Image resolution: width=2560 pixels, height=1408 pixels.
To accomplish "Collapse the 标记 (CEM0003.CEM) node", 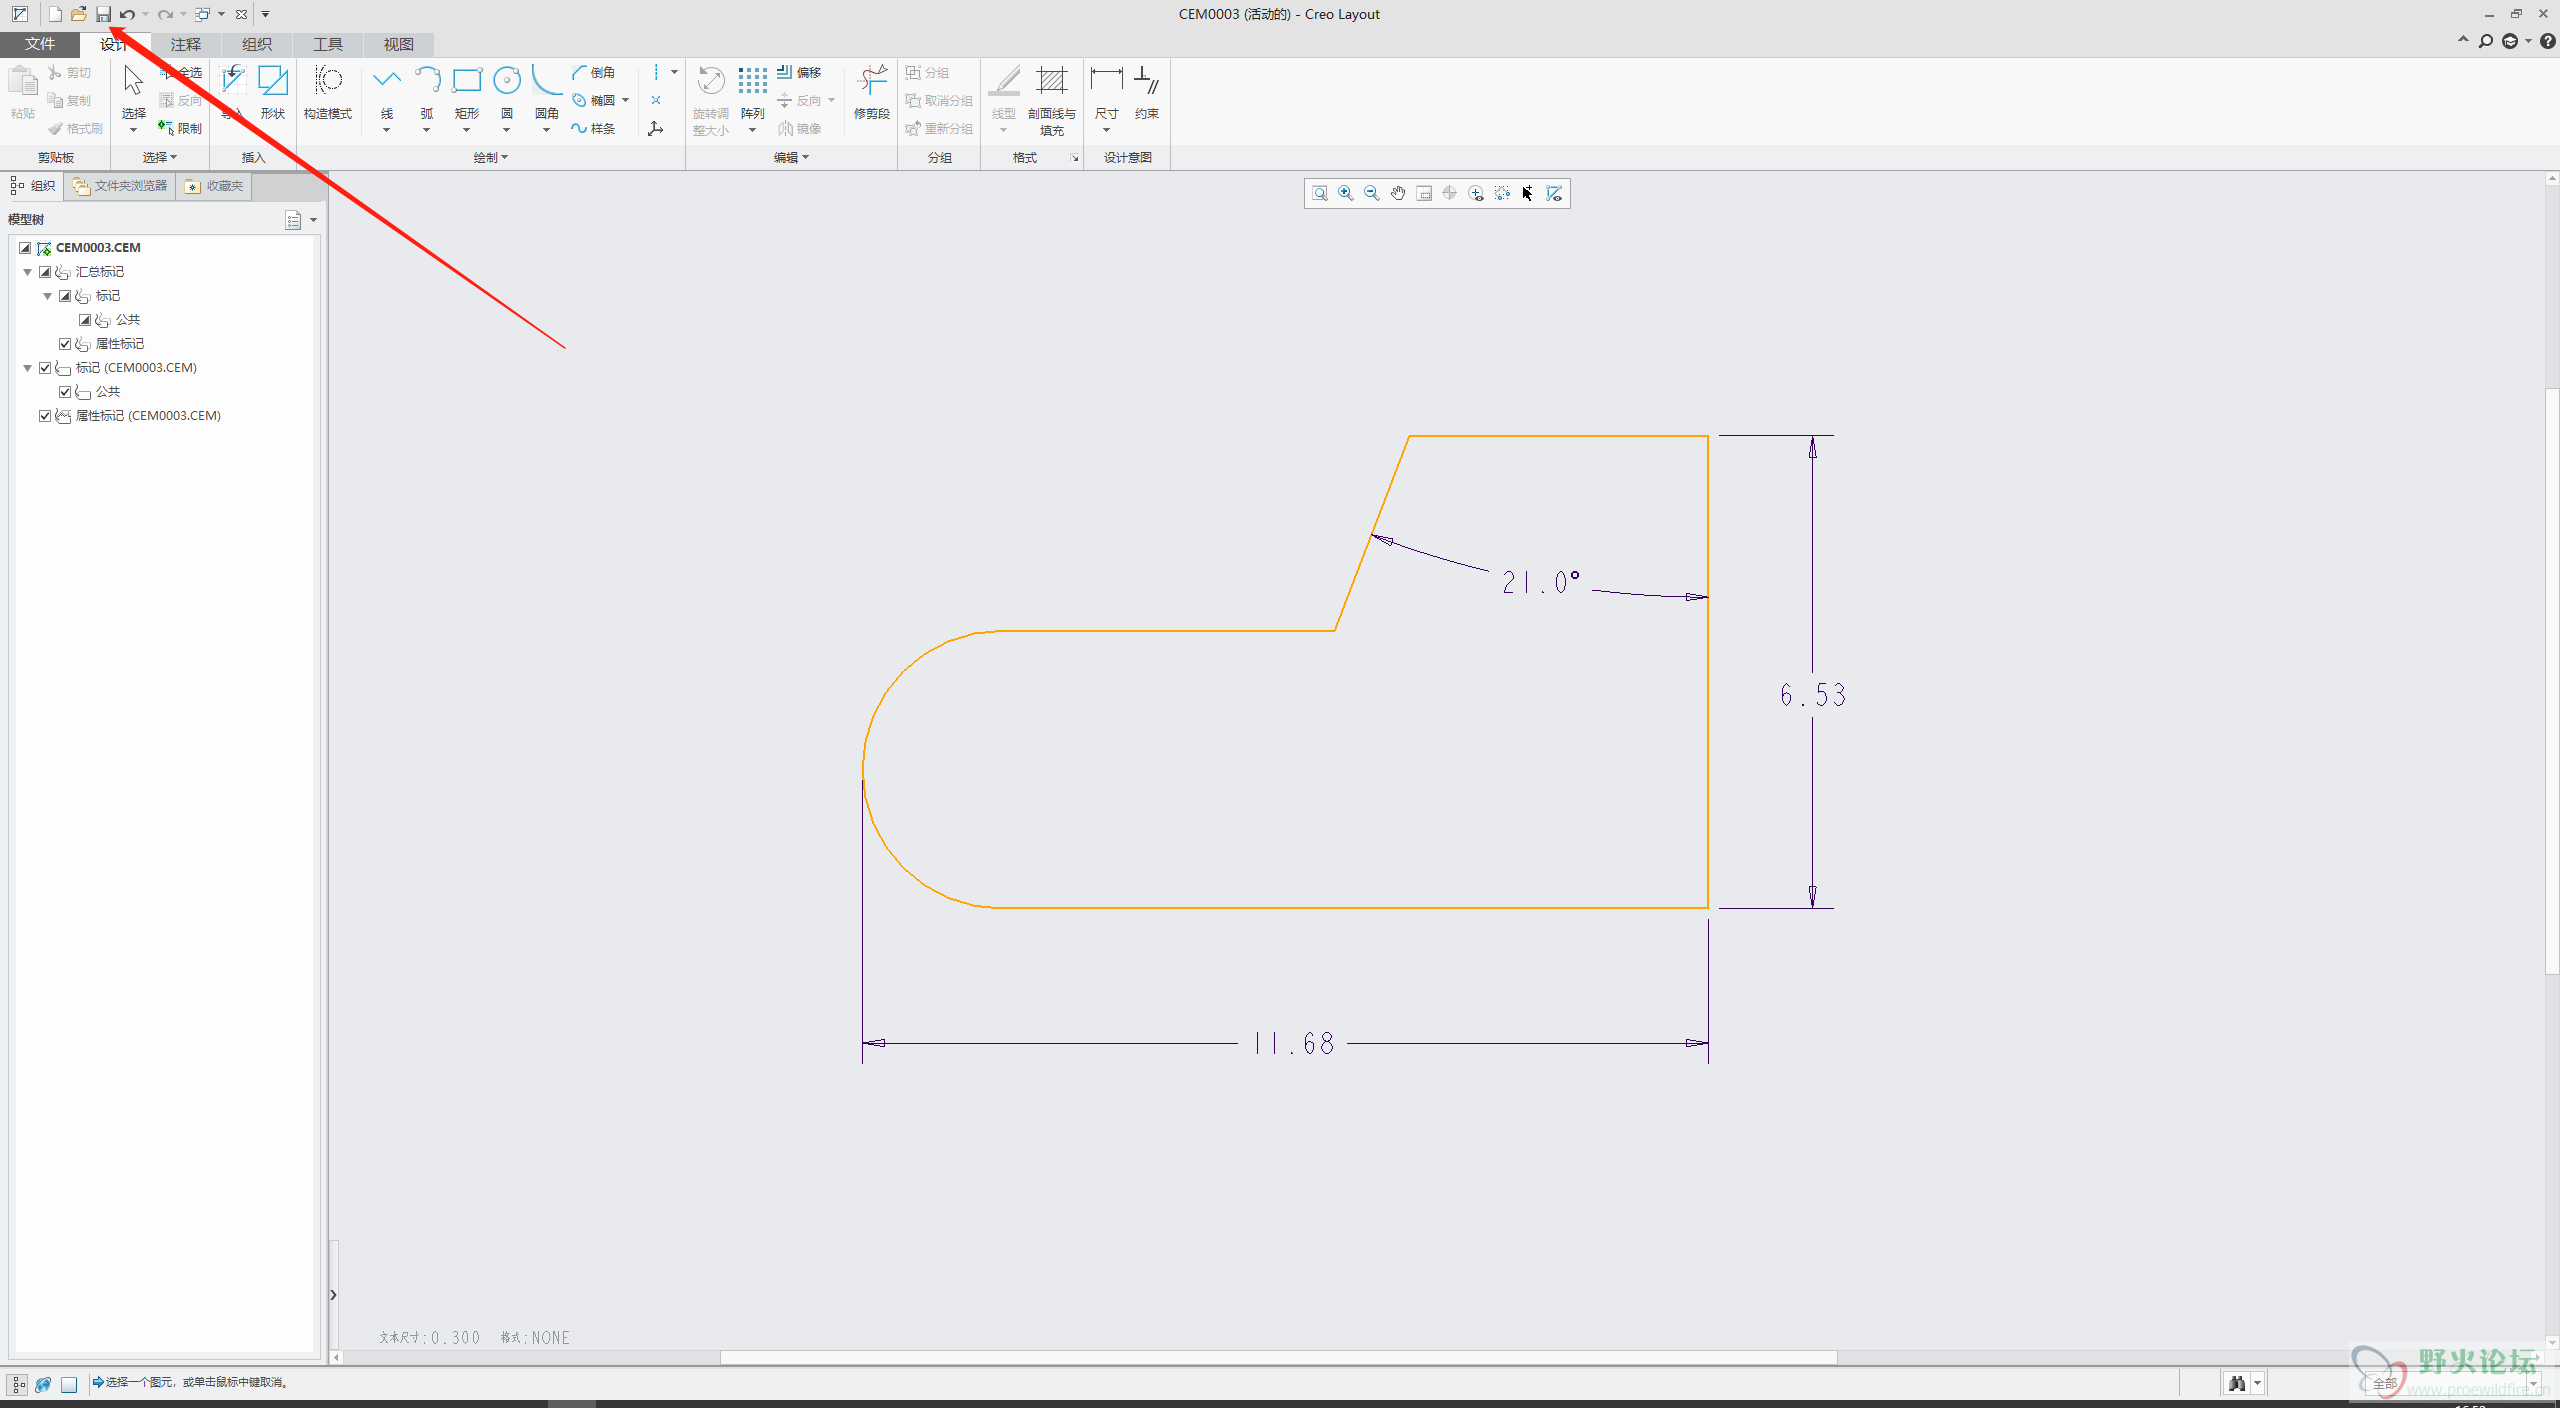I will pyautogui.click(x=28, y=368).
